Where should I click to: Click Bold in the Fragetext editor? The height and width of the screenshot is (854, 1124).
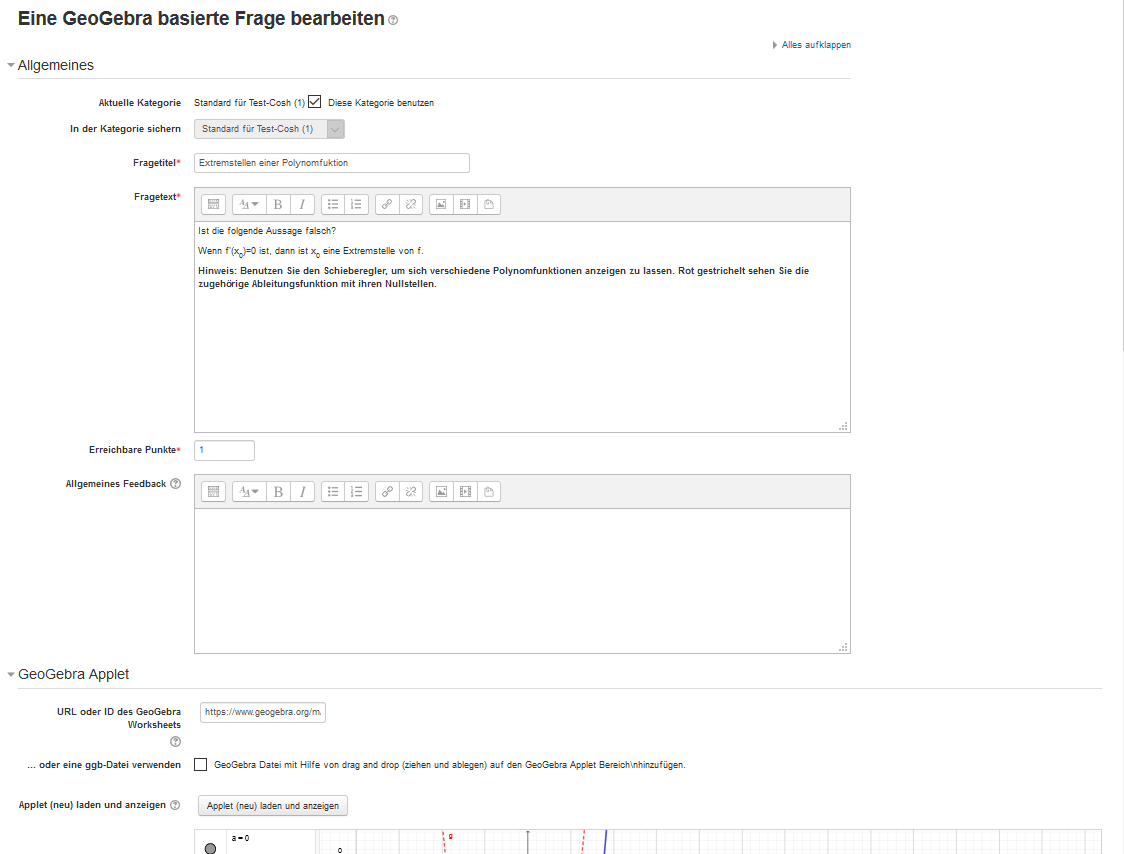[x=278, y=205]
